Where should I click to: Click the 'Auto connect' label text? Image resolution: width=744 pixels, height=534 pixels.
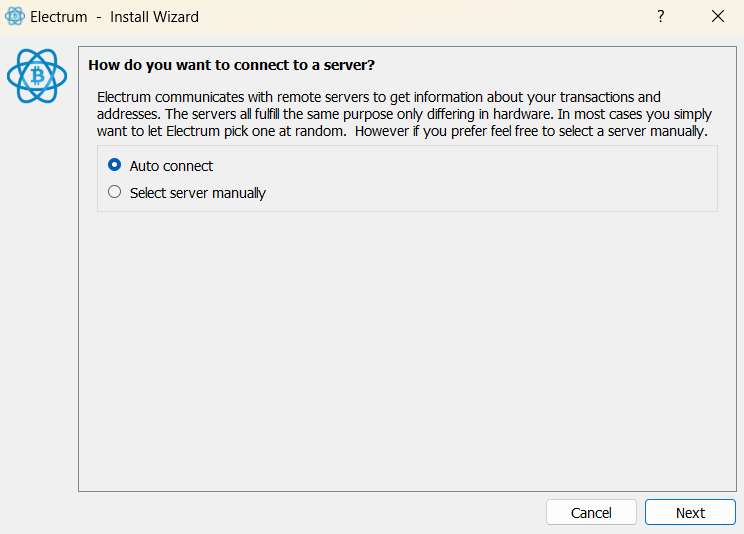(171, 166)
